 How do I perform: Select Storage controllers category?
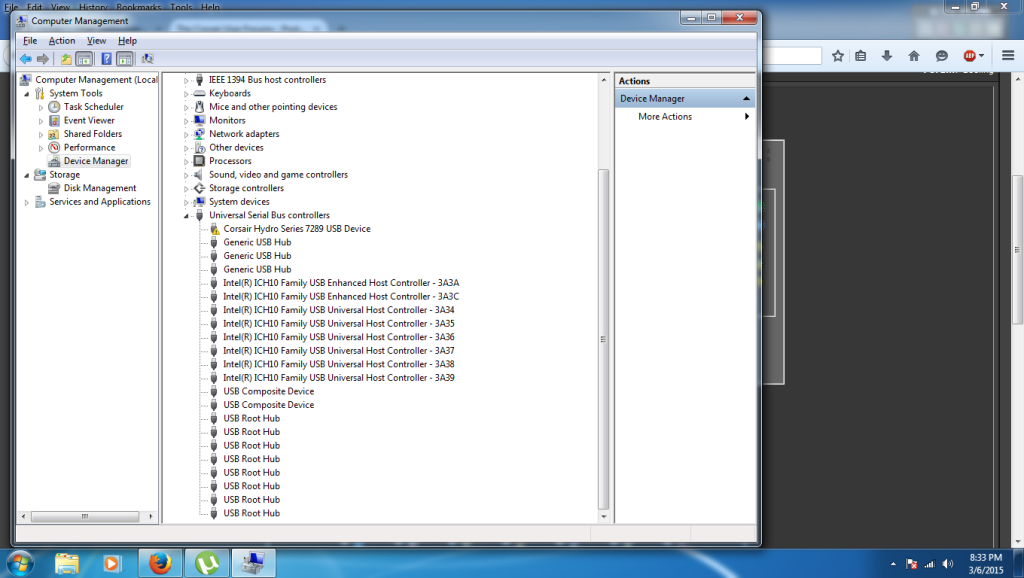click(x=246, y=188)
